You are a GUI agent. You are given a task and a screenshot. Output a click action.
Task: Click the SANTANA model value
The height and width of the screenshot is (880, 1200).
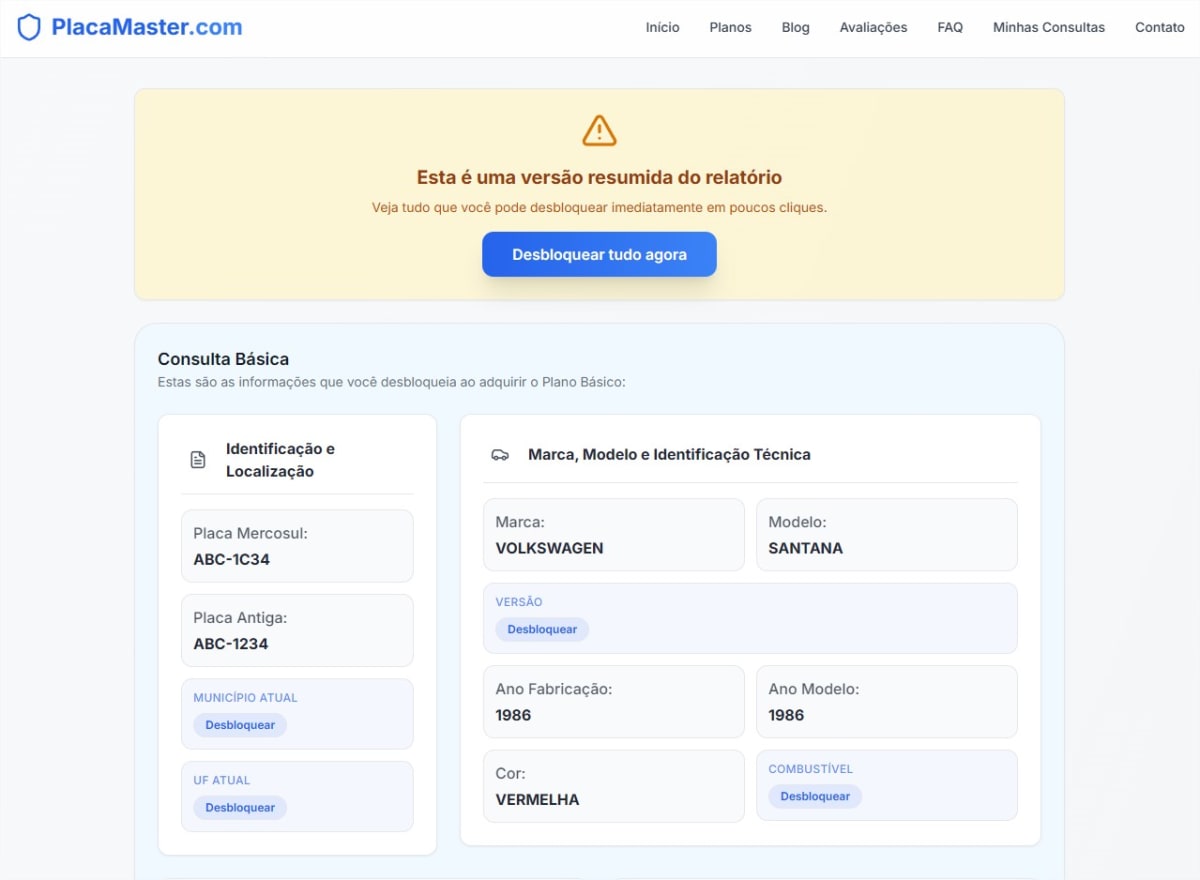click(805, 548)
